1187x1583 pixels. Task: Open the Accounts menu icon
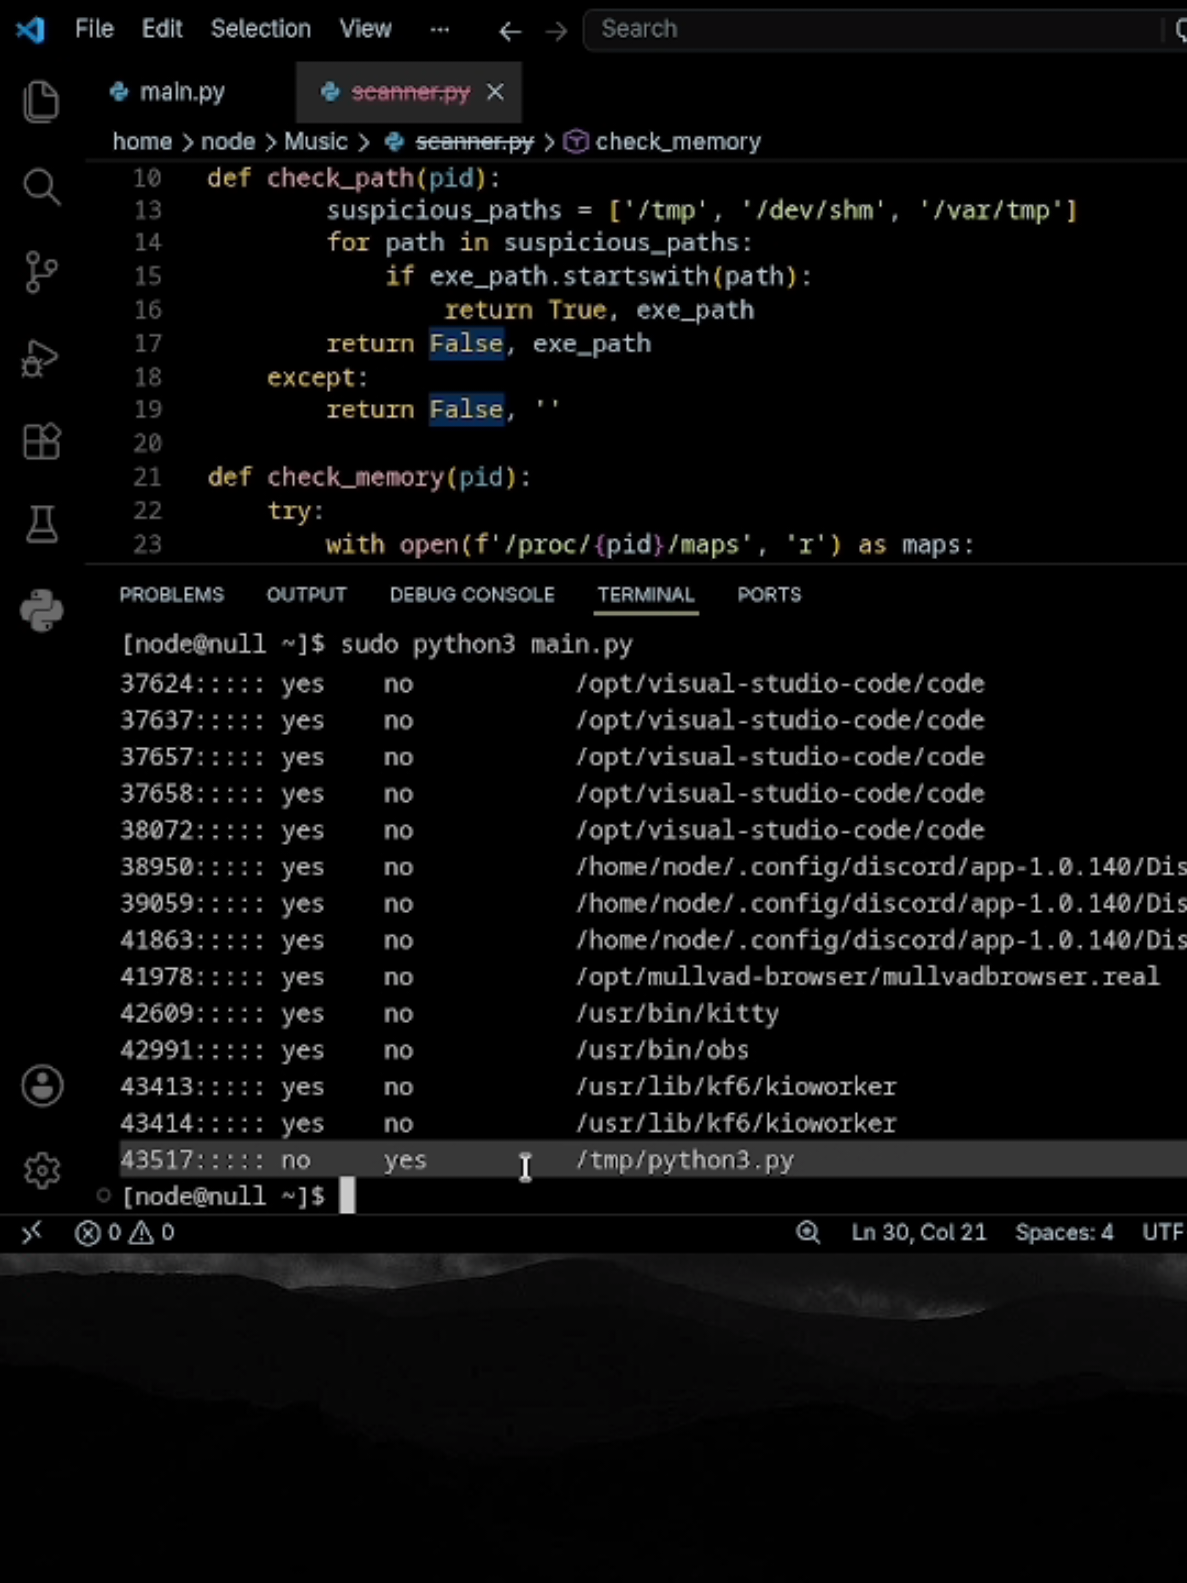pos(42,1086)
